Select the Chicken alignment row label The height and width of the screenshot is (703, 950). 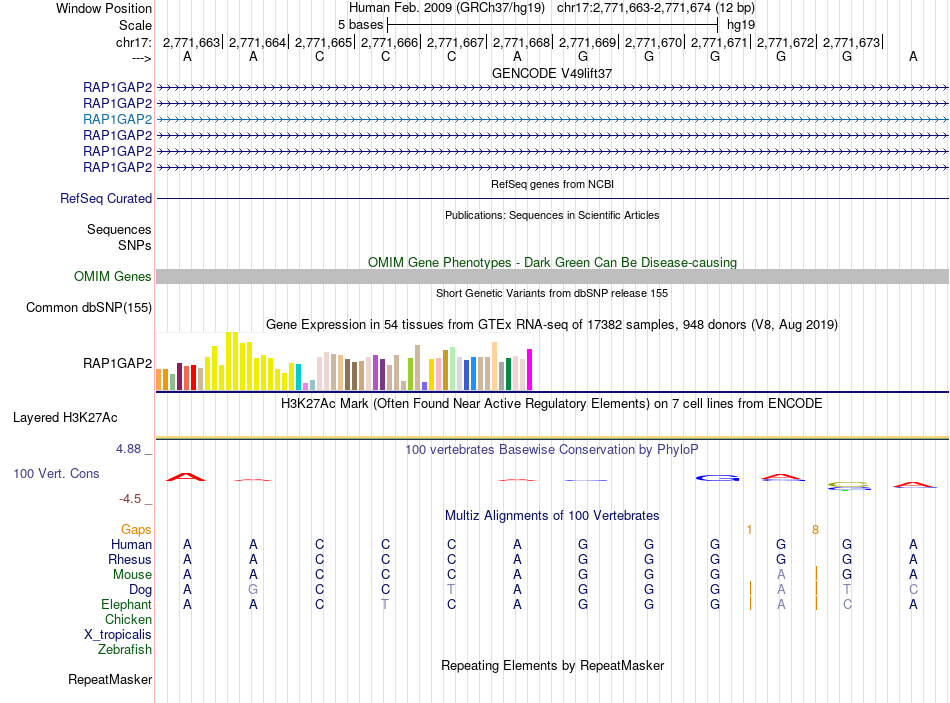(128, 619)
